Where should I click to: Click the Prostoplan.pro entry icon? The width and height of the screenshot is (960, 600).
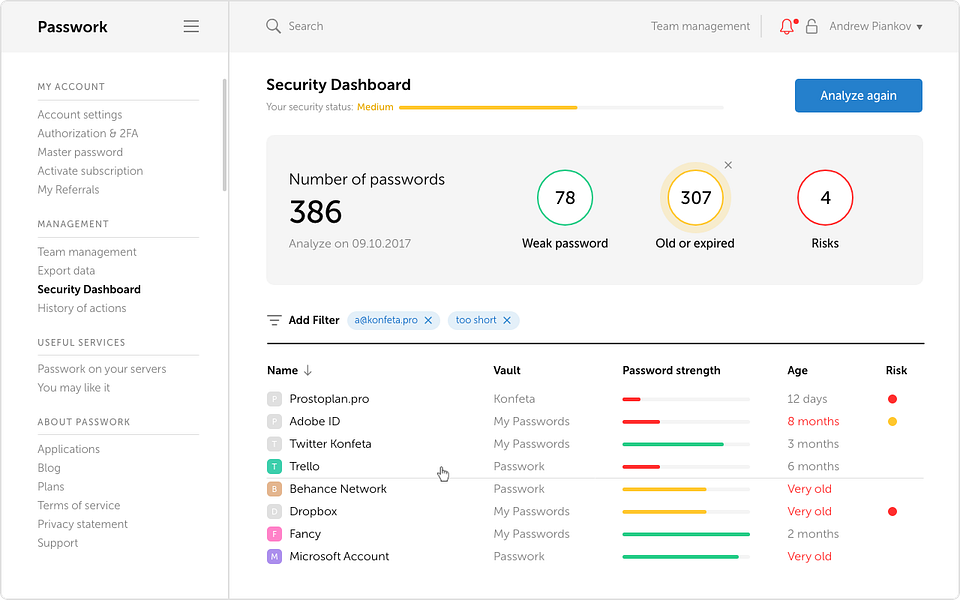click(274, 399)
